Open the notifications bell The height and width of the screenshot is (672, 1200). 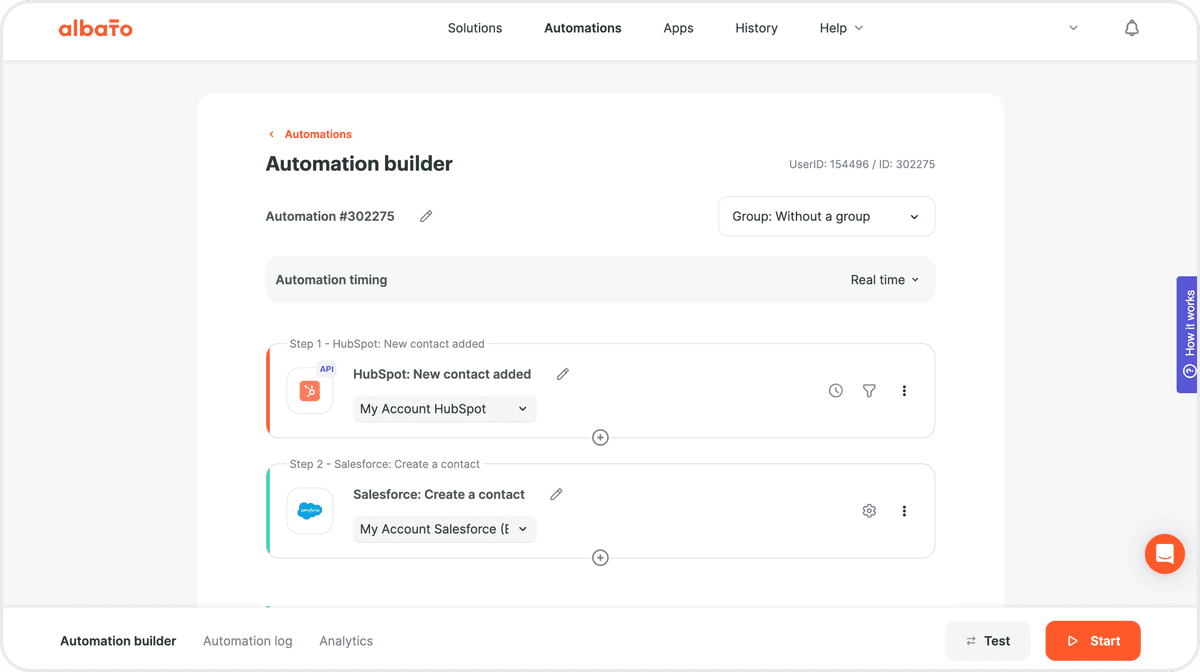(1132, 28)
